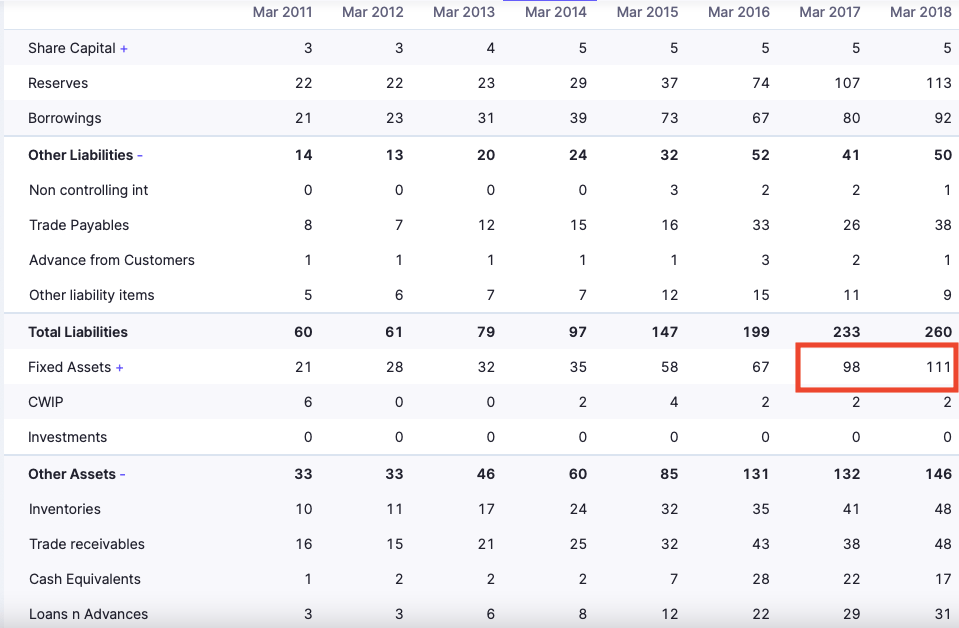
Task: Select the CWIP row label
Action: click(x=46, y=402)
